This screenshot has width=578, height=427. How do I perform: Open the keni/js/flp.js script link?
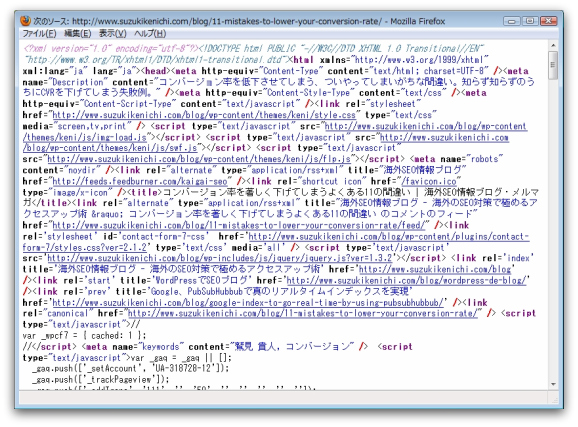[199, 159]
